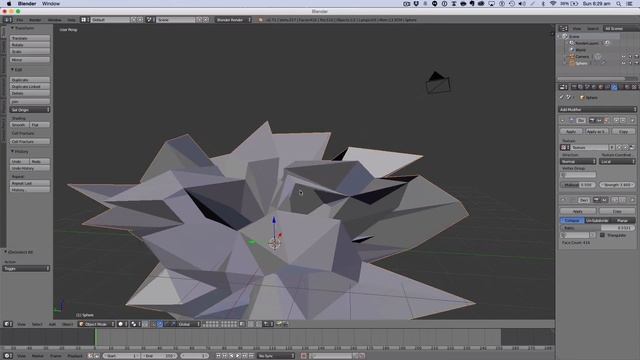
Task: Open the Blender app menu in macOS bar
Action: point(27,4)
